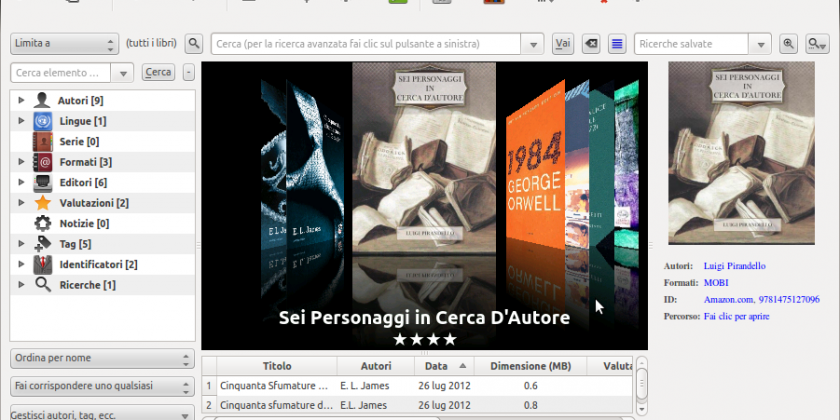Click the 'Vai' search button
Screen dimensions: 840x420
point(563,44)
